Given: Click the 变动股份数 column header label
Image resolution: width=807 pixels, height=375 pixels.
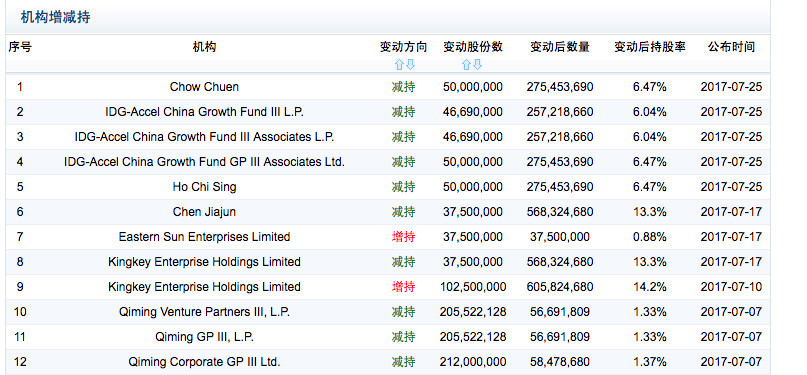Looking at the screenshot, I should 473,47.
